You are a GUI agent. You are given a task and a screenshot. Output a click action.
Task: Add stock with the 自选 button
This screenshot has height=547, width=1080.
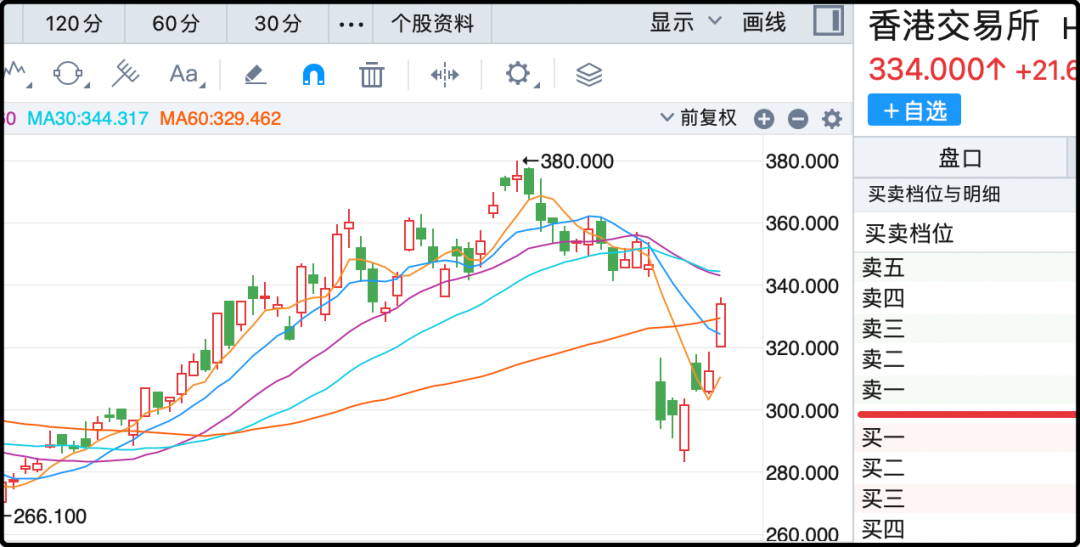914,110
